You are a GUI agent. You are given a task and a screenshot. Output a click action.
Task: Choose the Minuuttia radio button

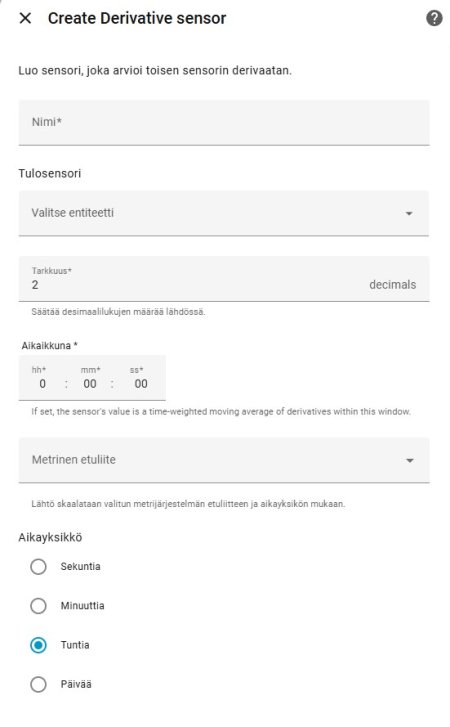(x=38, y=606)
